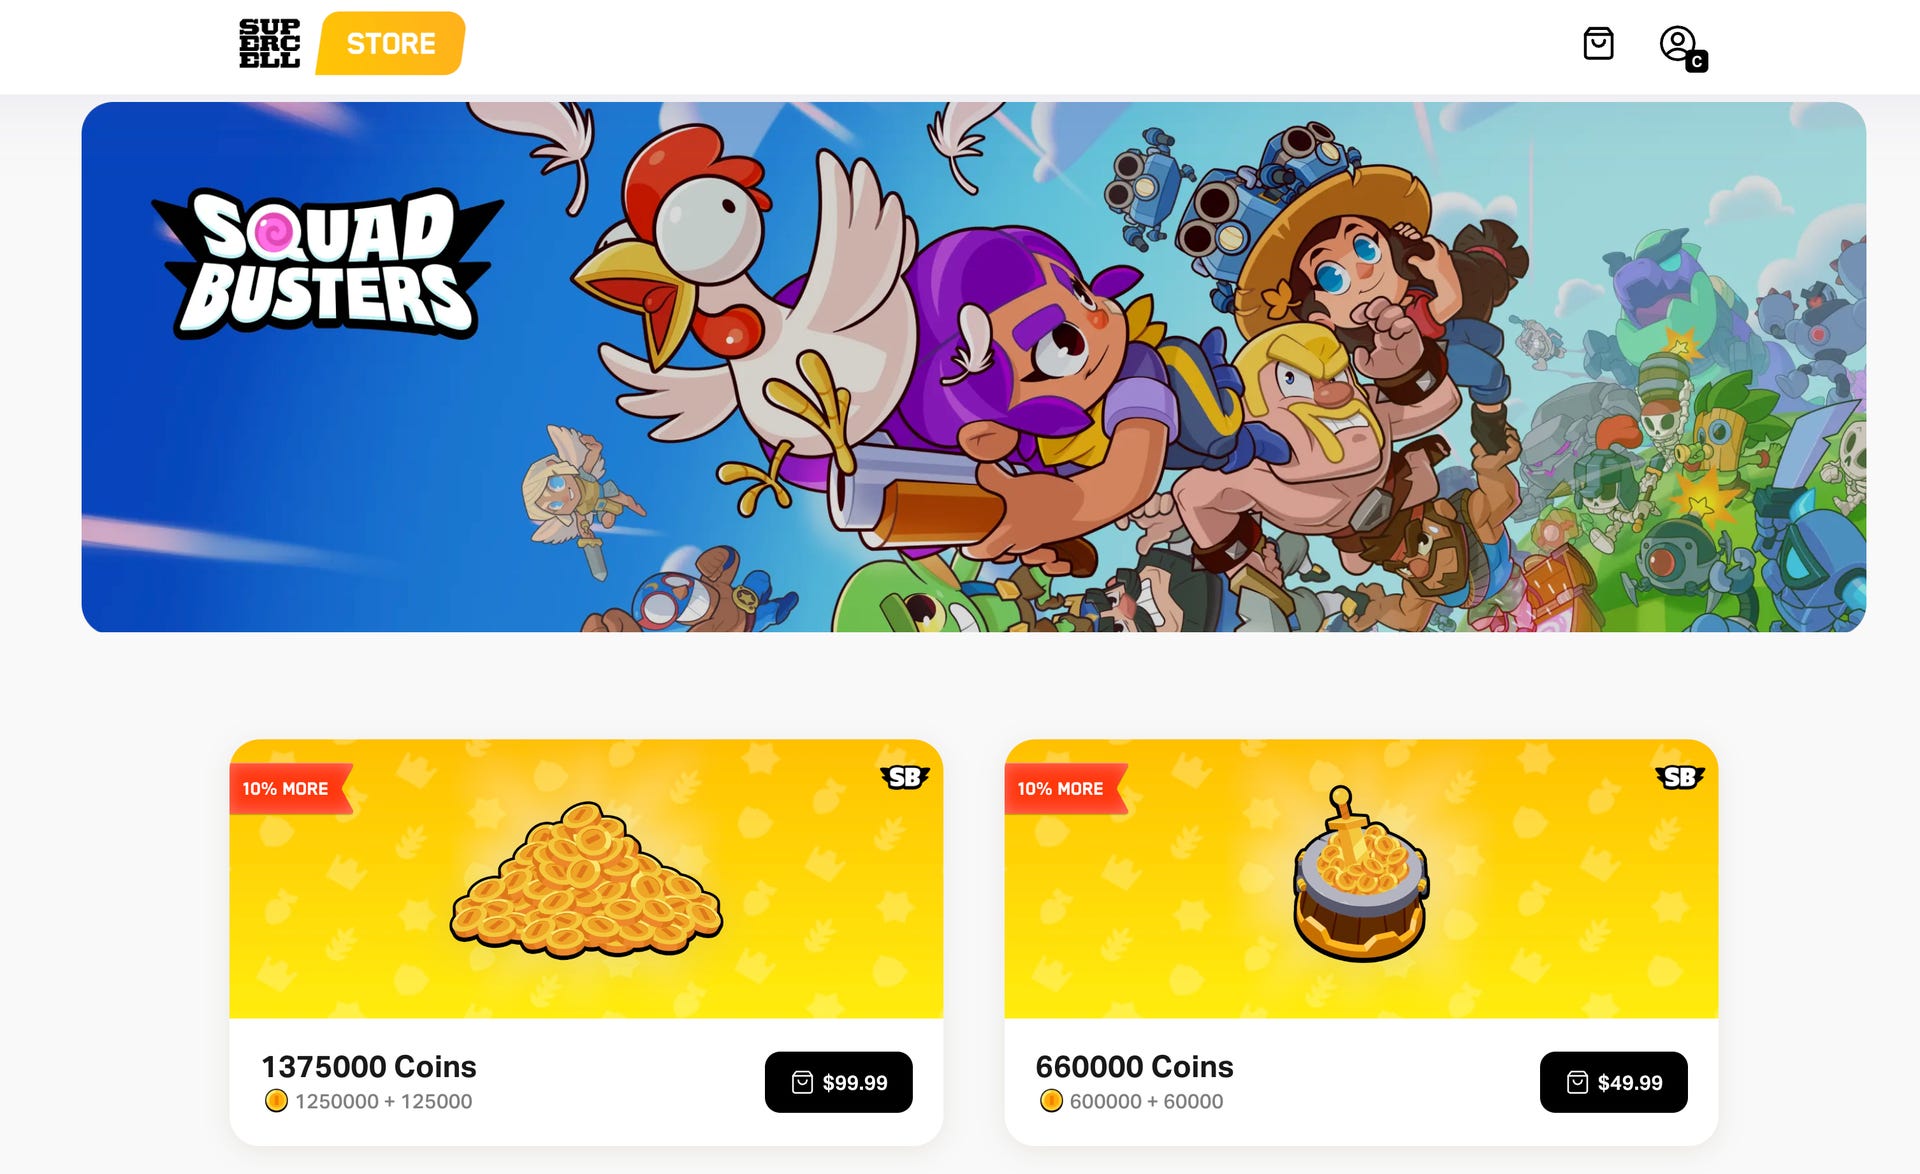Image resolution: width=1920 pixels, height=1174 pixels.
Task: Click the 600000 + 60000 bonus text
Action: [x=1146, y=1101]
